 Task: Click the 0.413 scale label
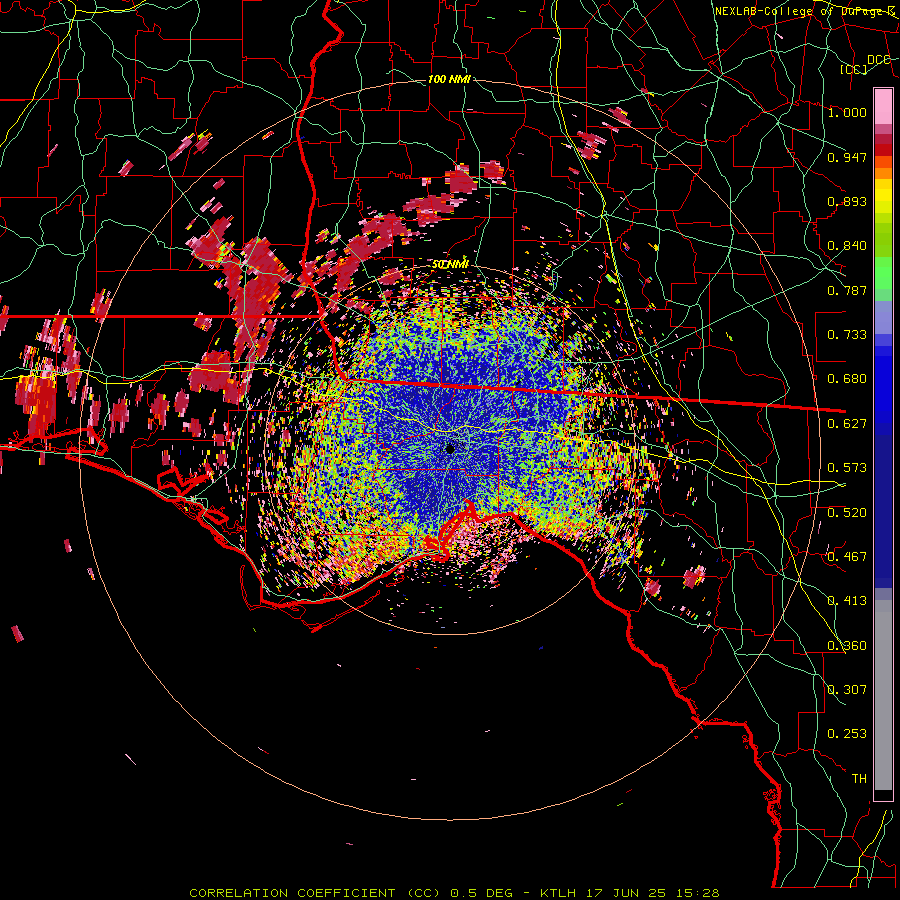click(x=847, y=601)
